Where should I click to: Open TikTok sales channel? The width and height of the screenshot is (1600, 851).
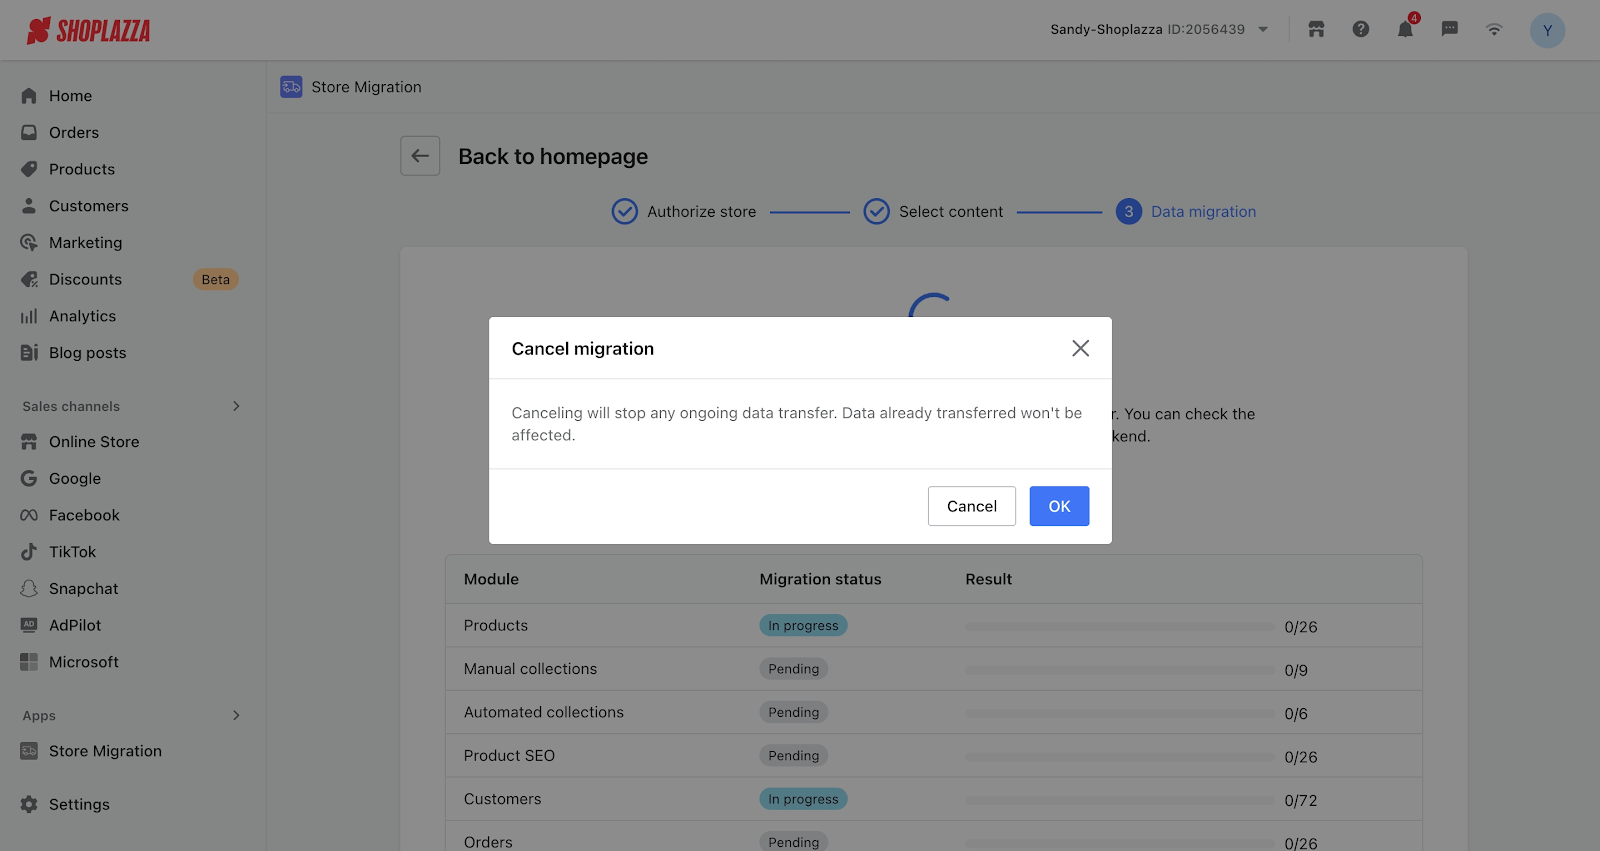click(x=72, y=552)
